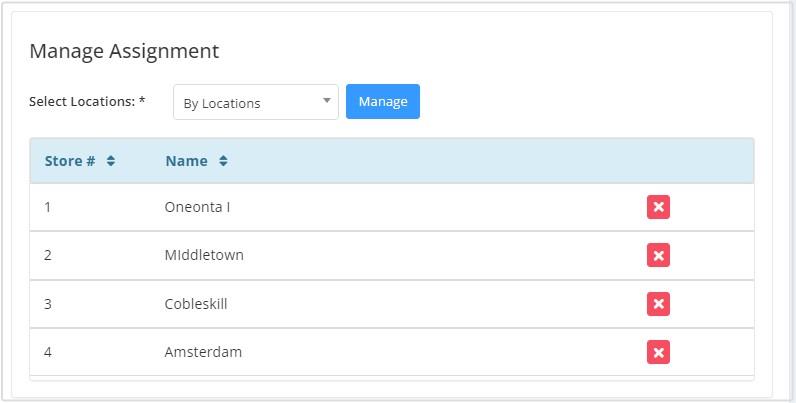
Task: Click store number 2 cell
Action: (48, 255)
